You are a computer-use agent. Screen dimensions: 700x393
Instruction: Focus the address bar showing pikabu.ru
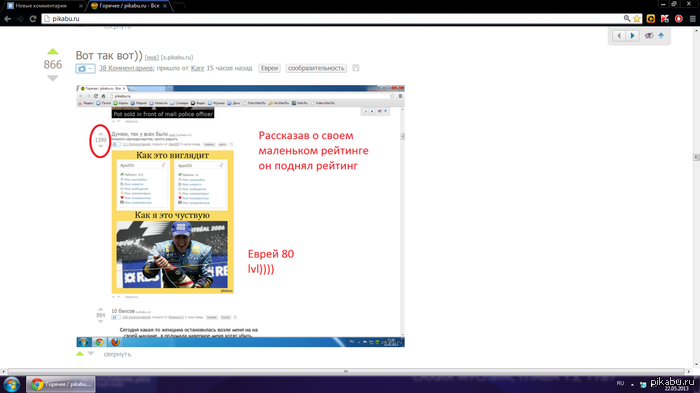(333, 19)
